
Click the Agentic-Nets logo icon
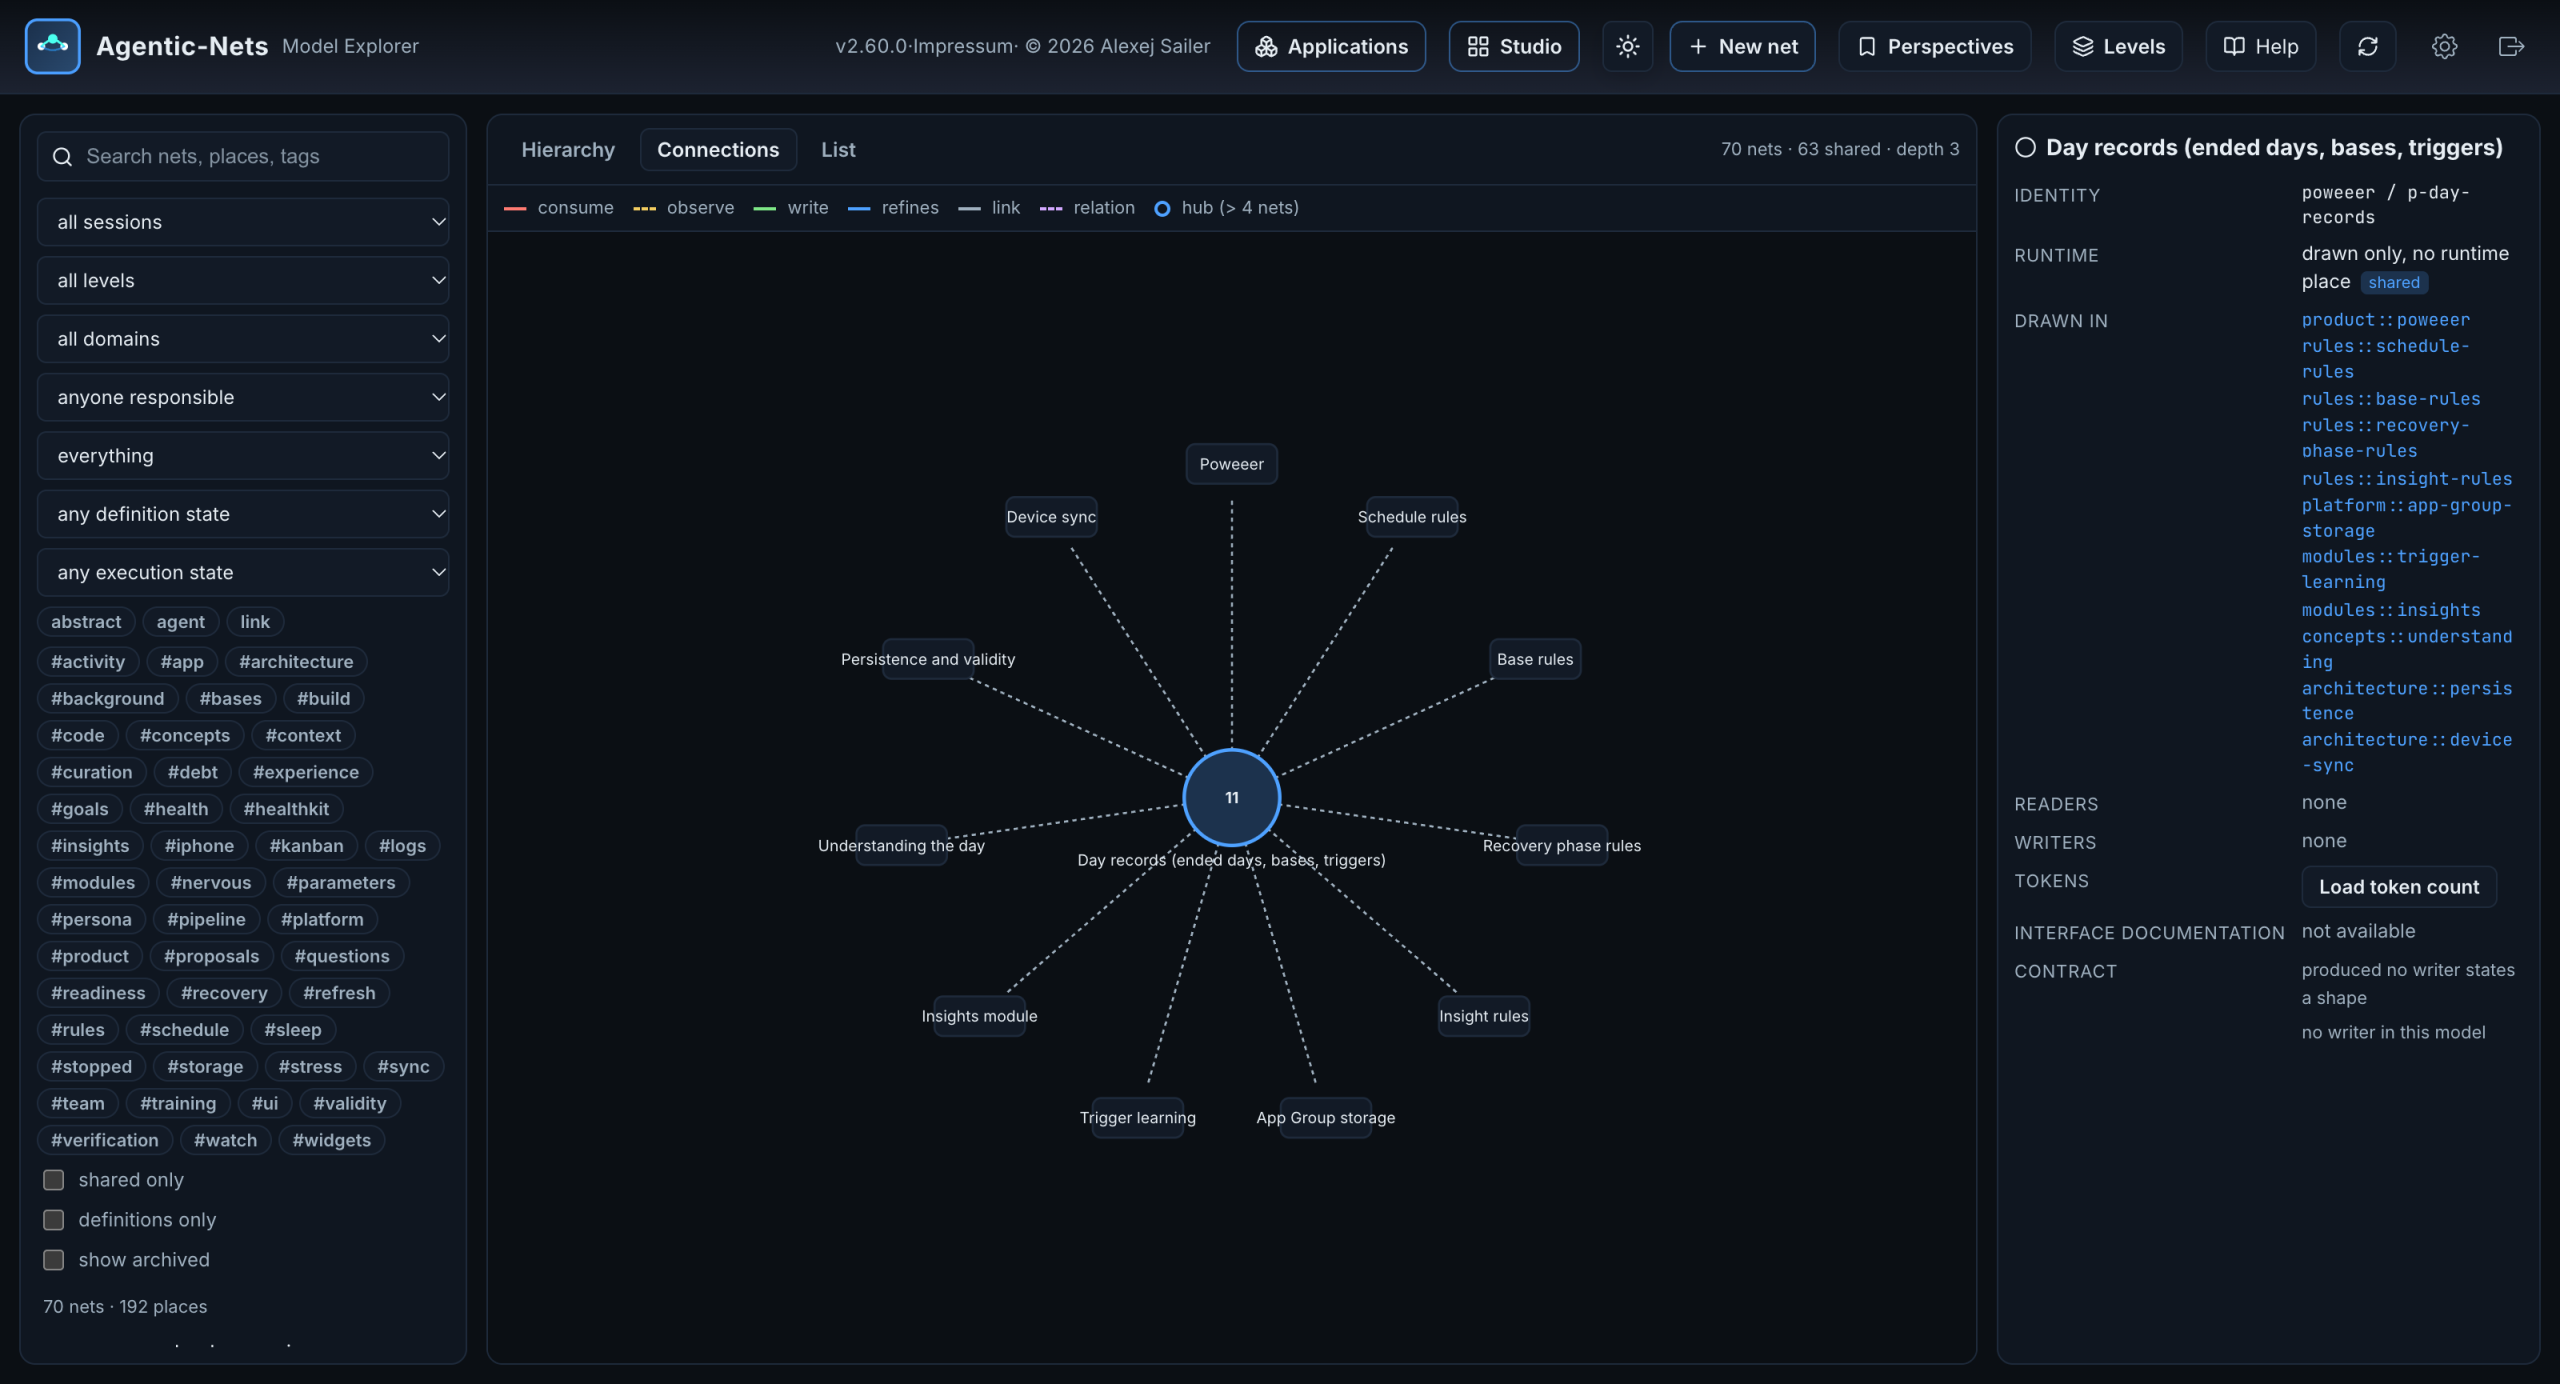(x=52, y=46)
